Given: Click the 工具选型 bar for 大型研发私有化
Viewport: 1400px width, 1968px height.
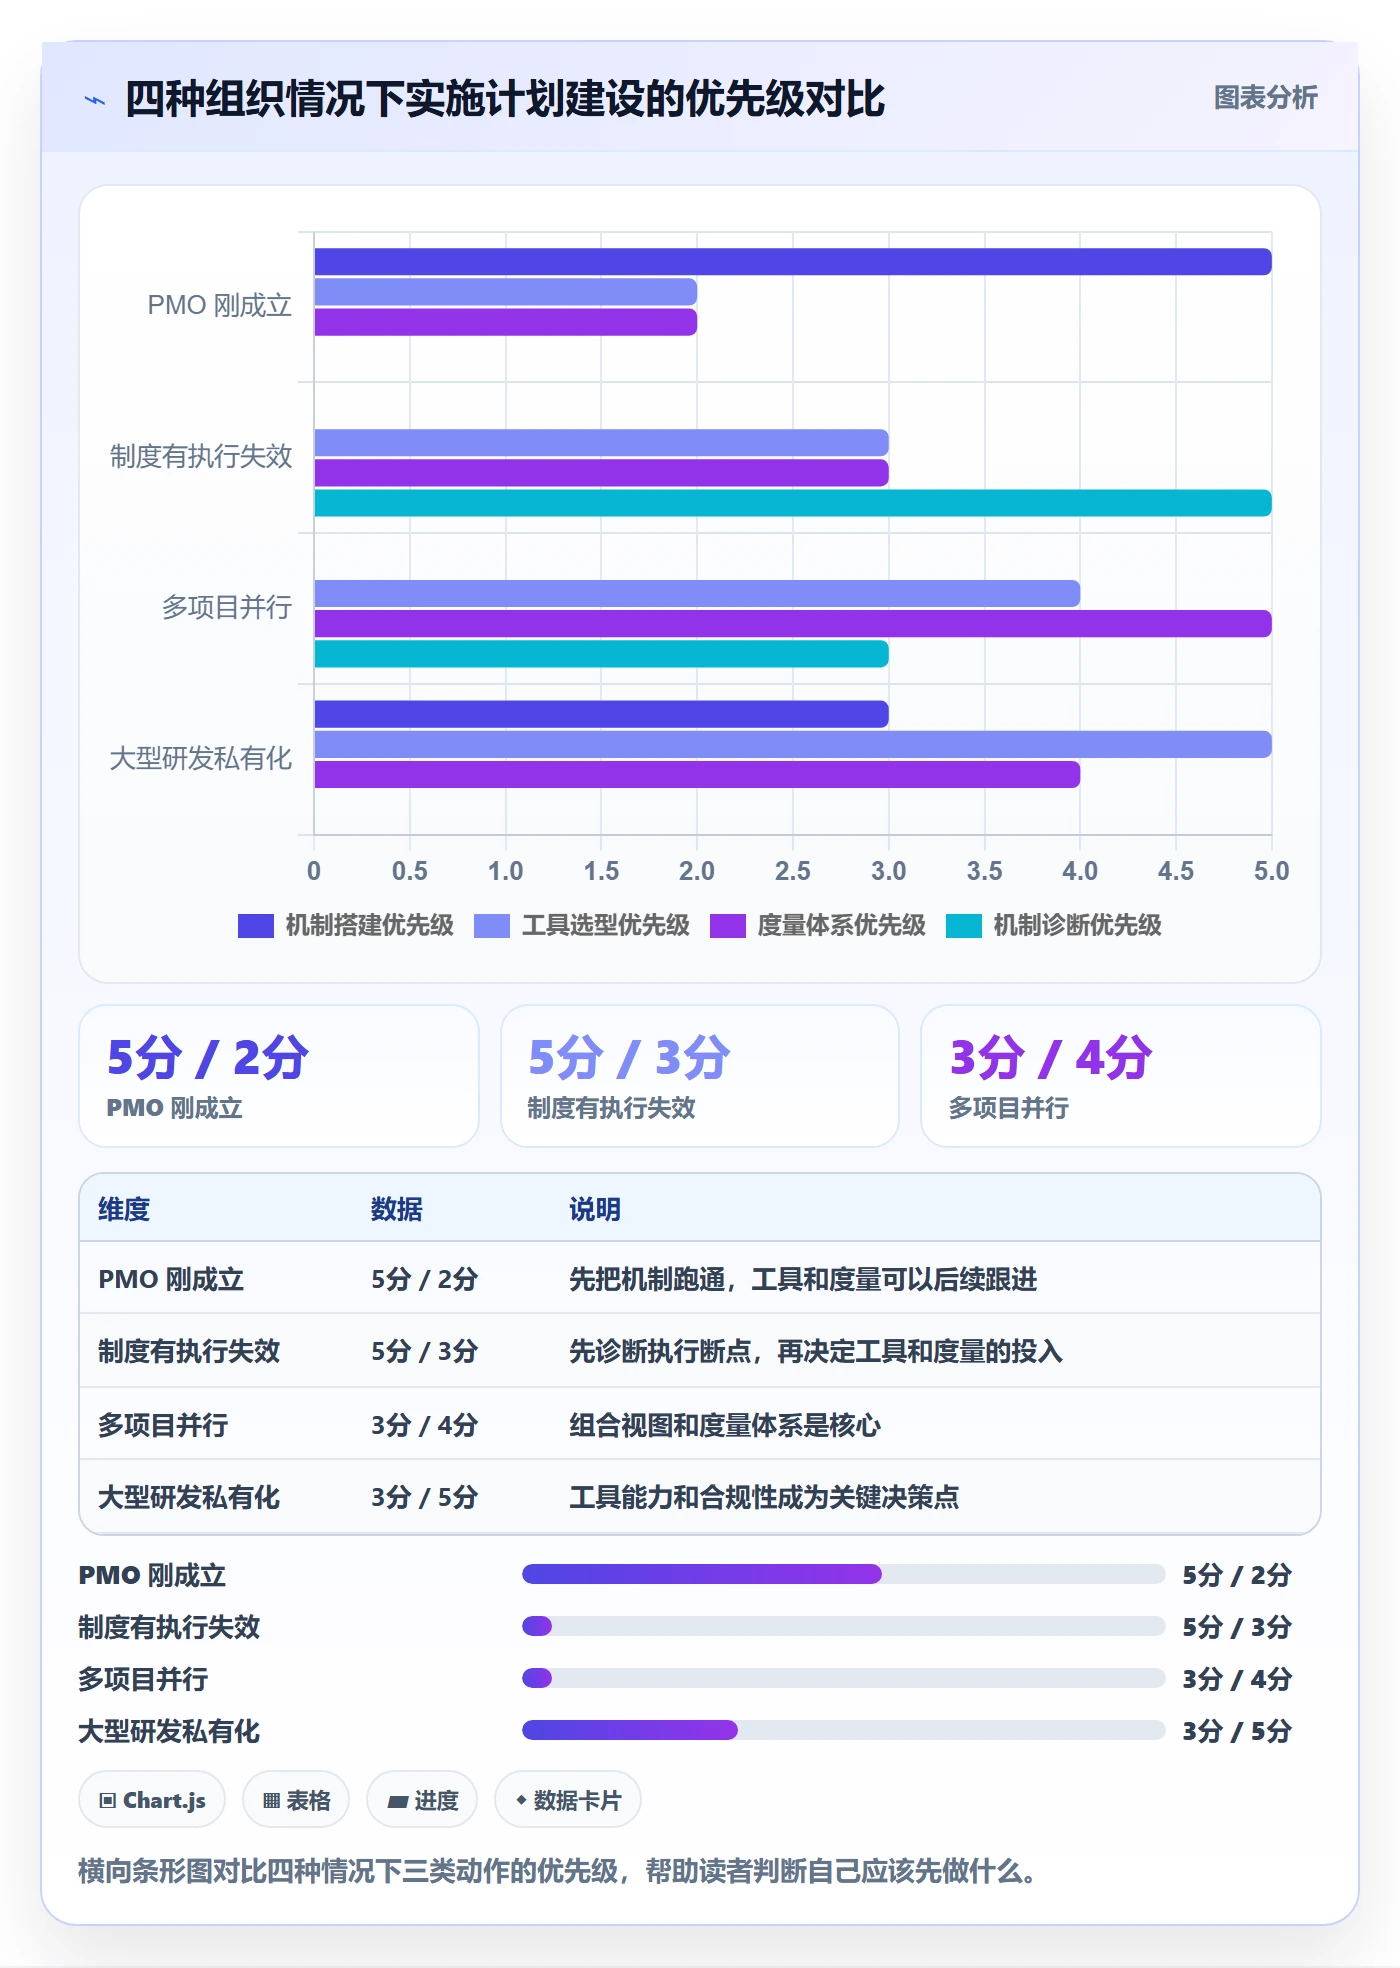Looking at the screenshot, I should pos(793,745).
